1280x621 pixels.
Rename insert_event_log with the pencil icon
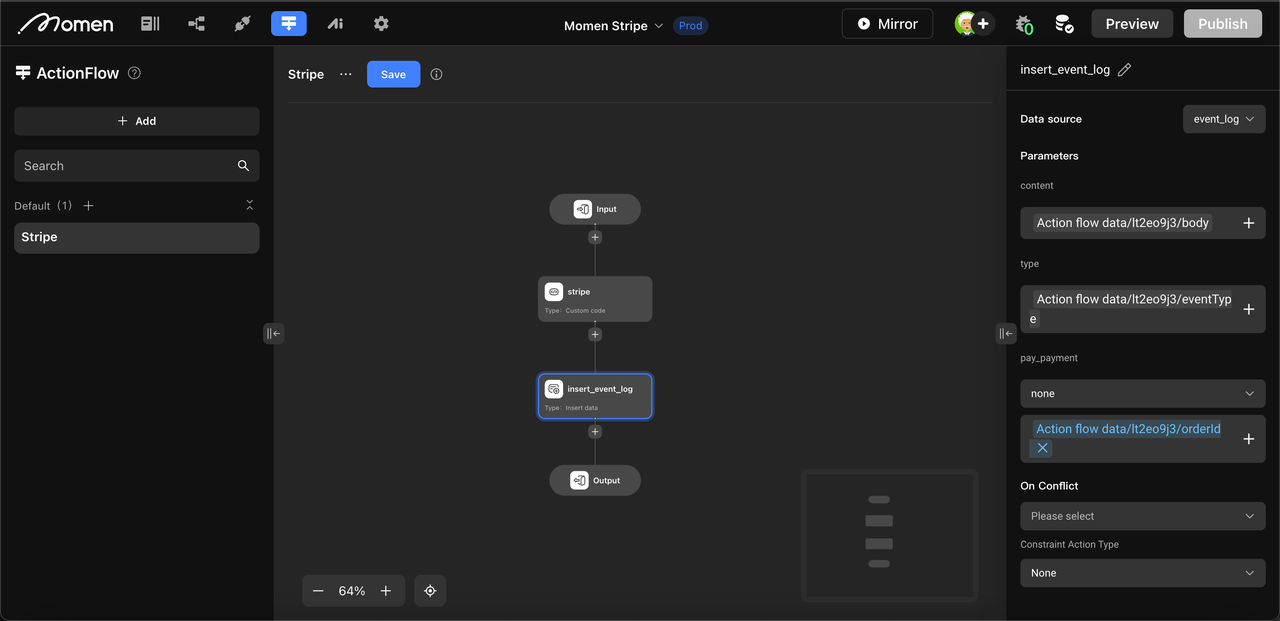click(1125, 69)
